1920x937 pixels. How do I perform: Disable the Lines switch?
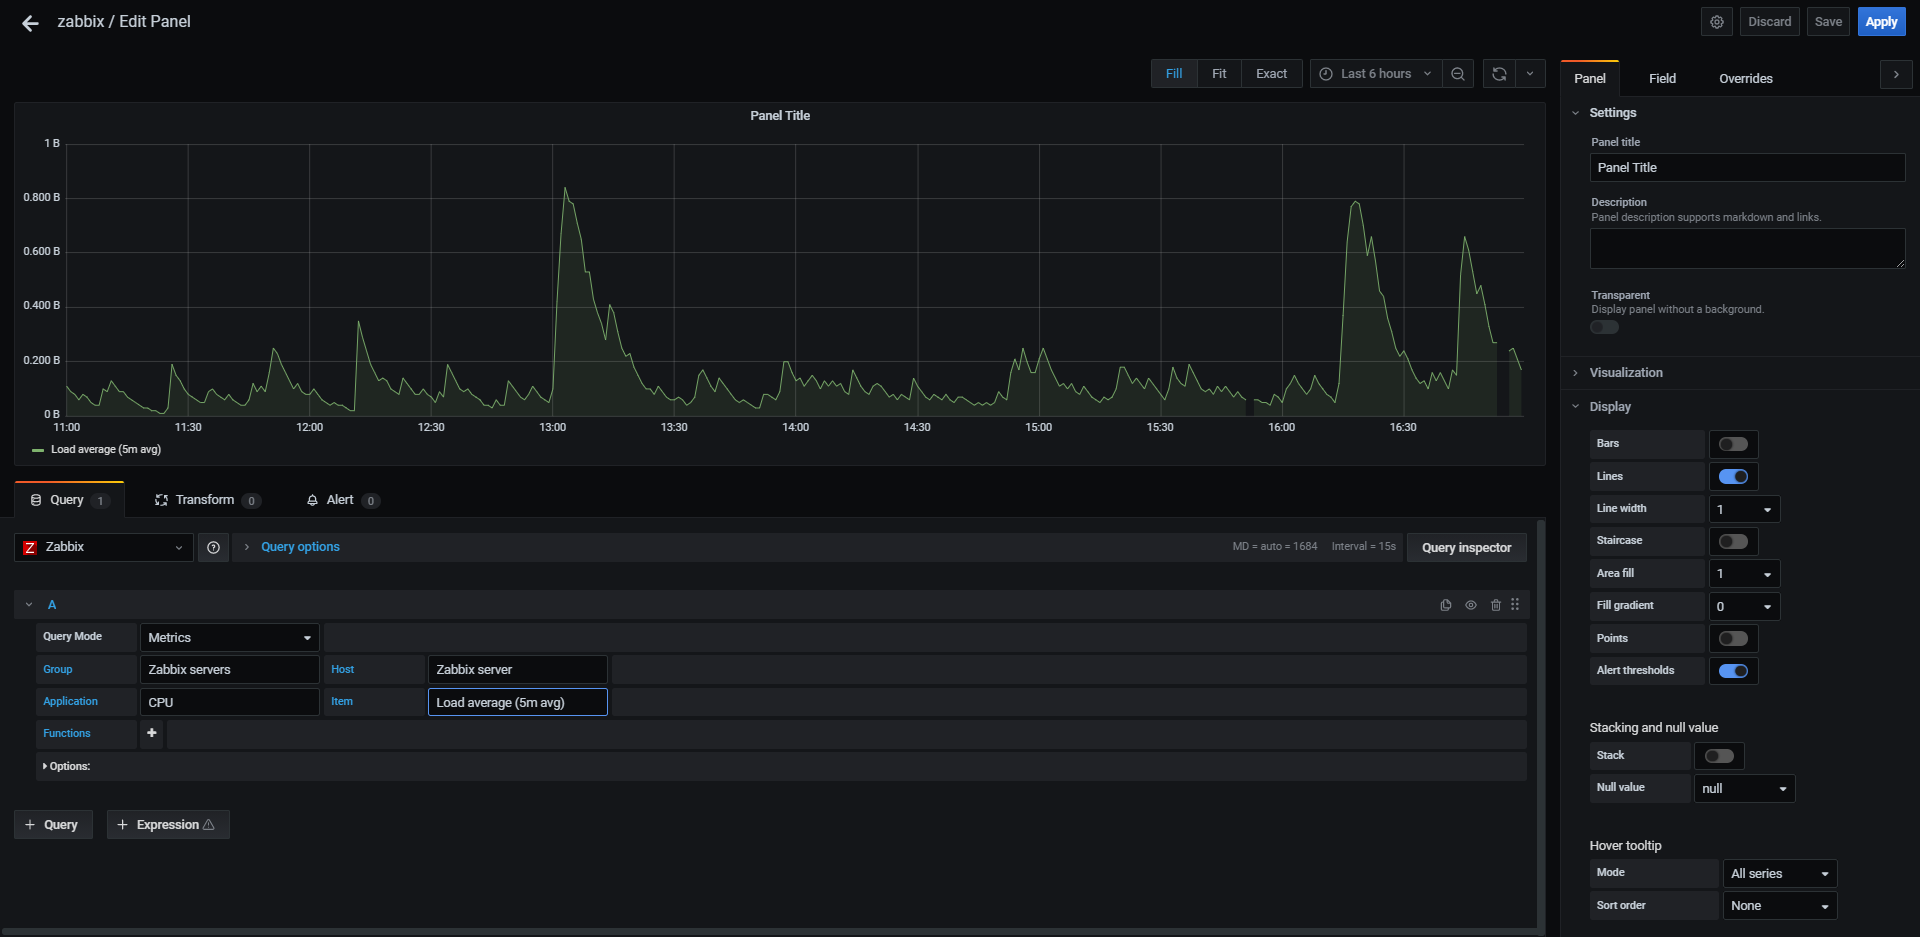pyautogui.click(x=1733, y=476)
